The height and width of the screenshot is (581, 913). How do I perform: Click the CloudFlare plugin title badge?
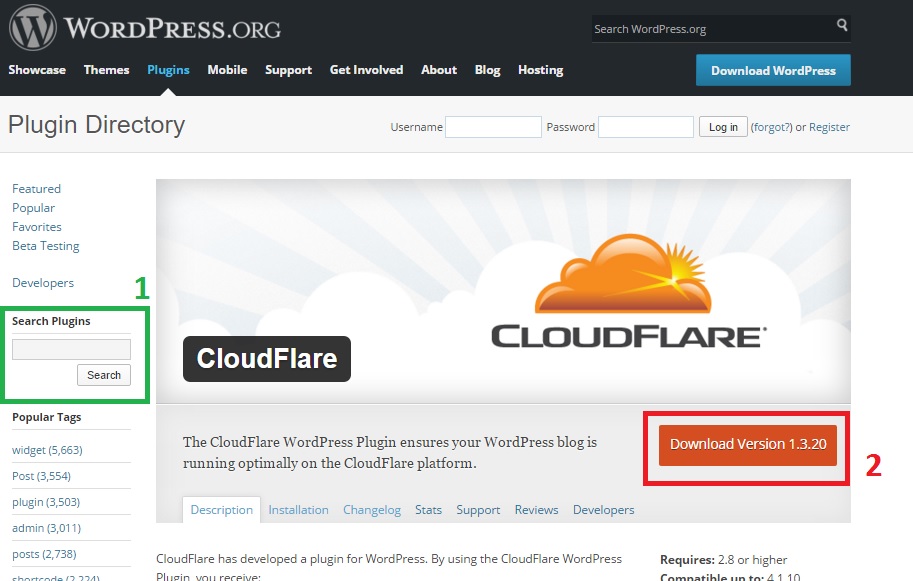click(x=267, y=359)
